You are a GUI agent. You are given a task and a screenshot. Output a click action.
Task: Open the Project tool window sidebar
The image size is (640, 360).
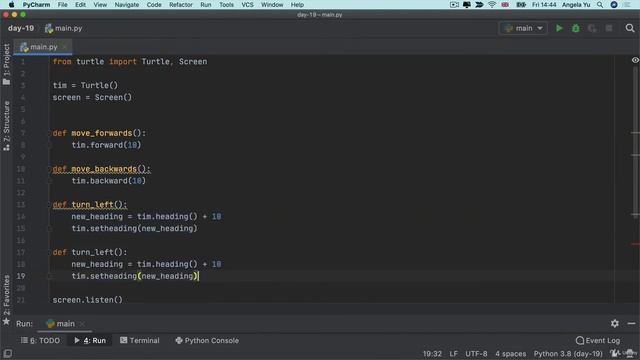(x=6, y=64)
